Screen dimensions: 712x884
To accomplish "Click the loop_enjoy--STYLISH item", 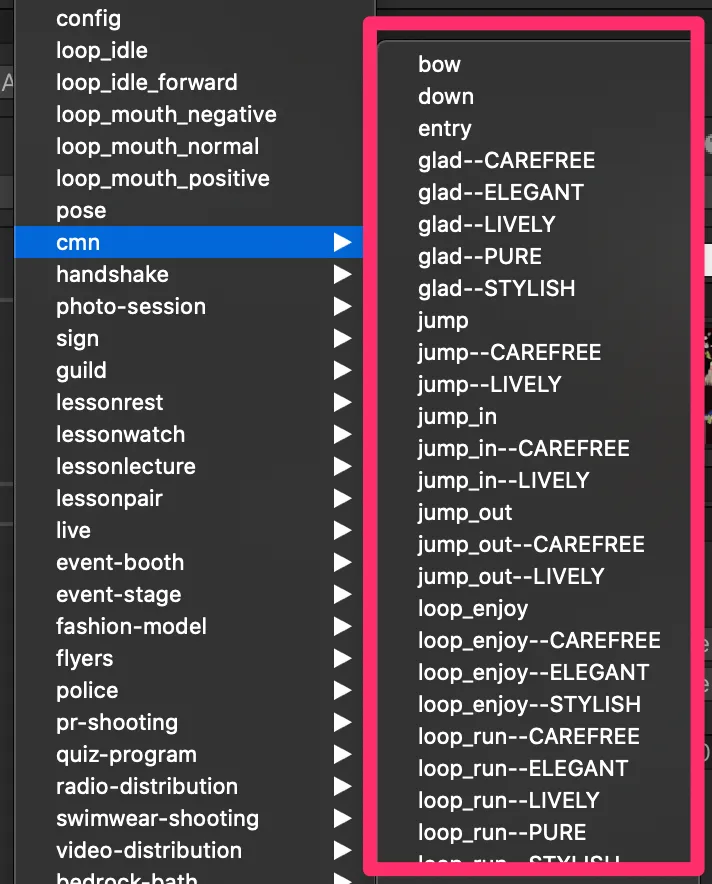I will click(529, 705).
